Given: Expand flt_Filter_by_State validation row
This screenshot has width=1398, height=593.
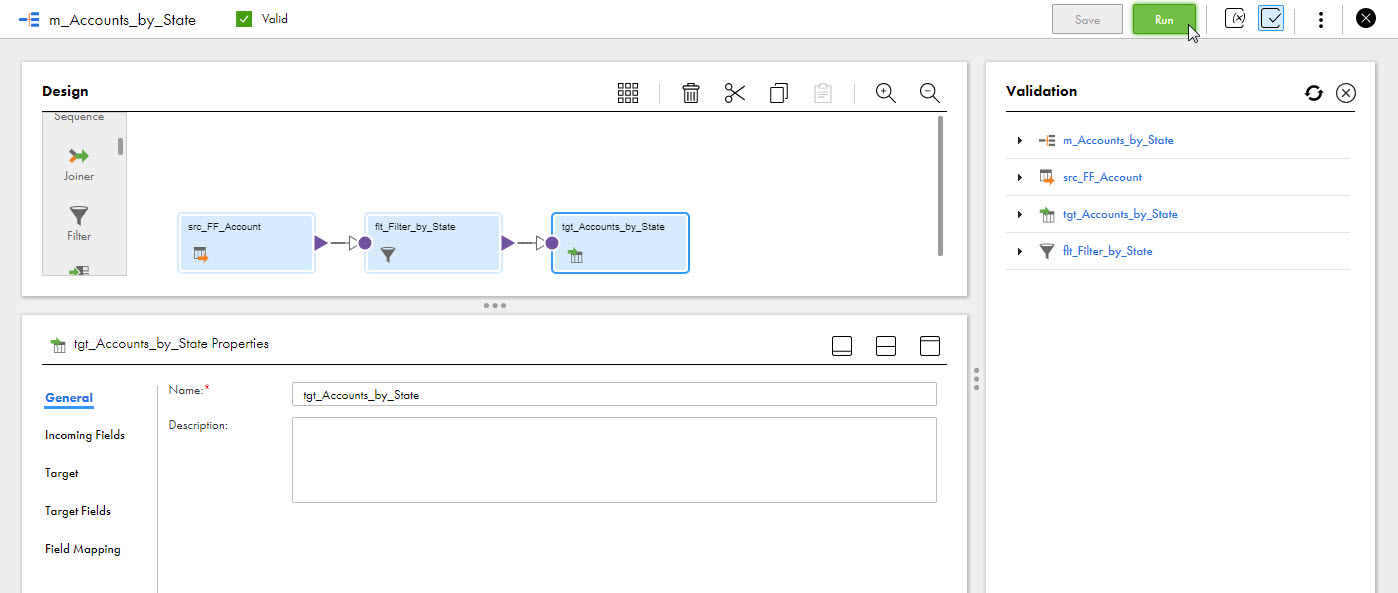Looking at the screenshot, I should pos(1020,251).
